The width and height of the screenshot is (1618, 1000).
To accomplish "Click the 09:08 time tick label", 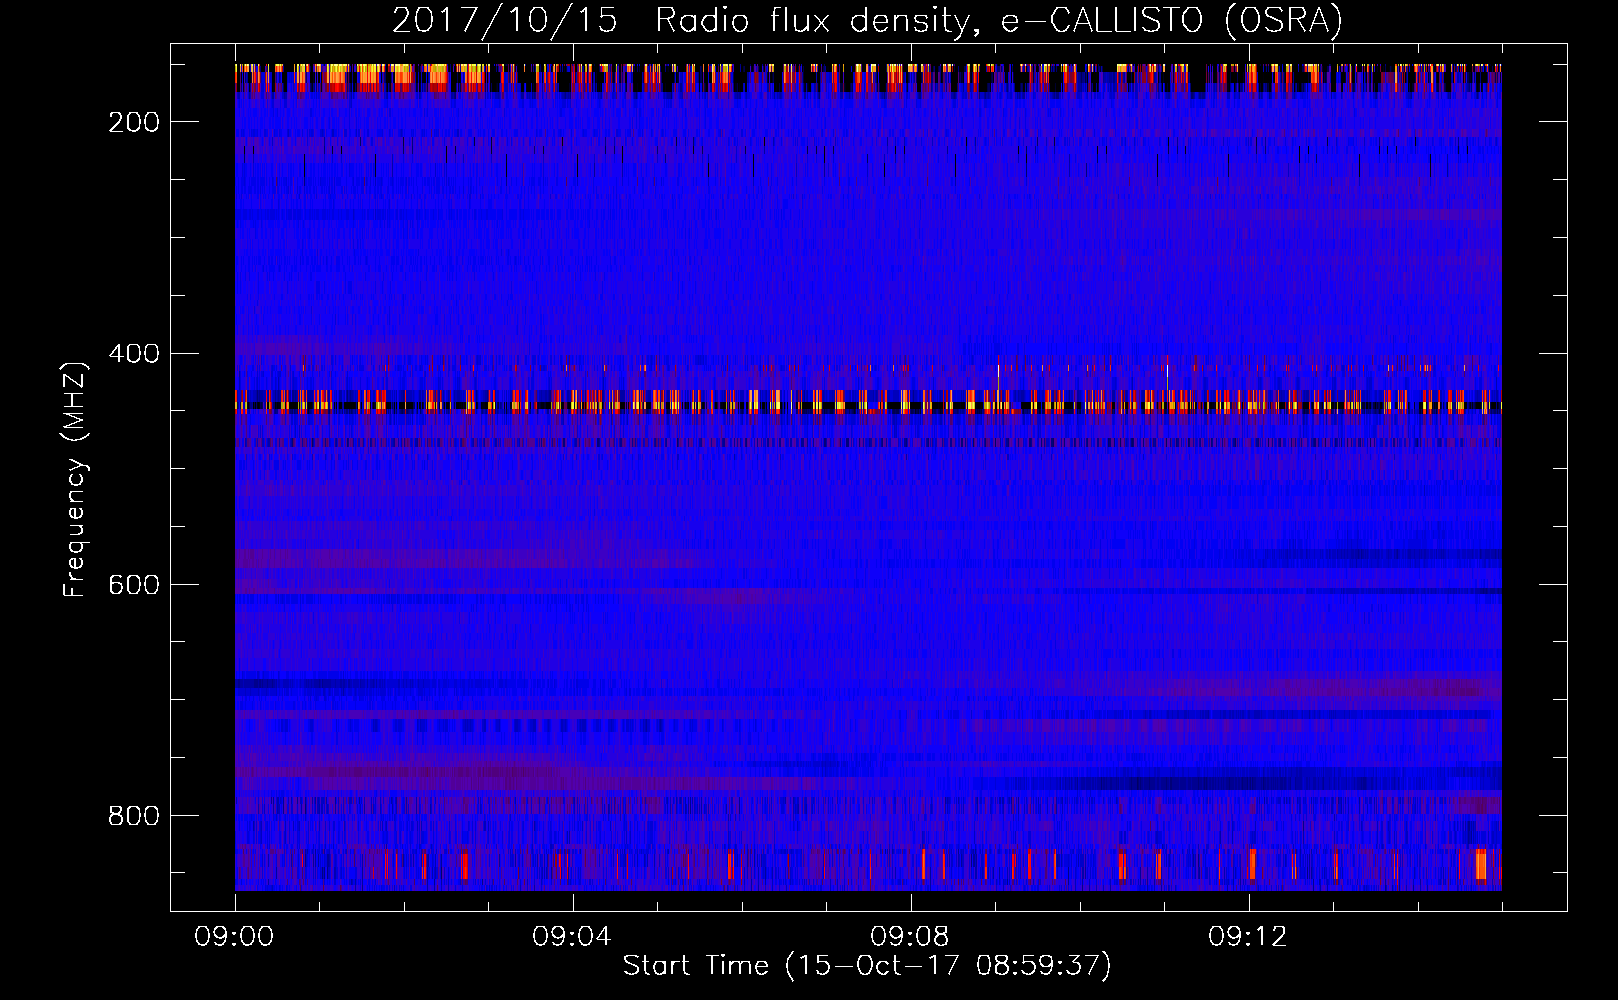I will (x=911, y=936).
